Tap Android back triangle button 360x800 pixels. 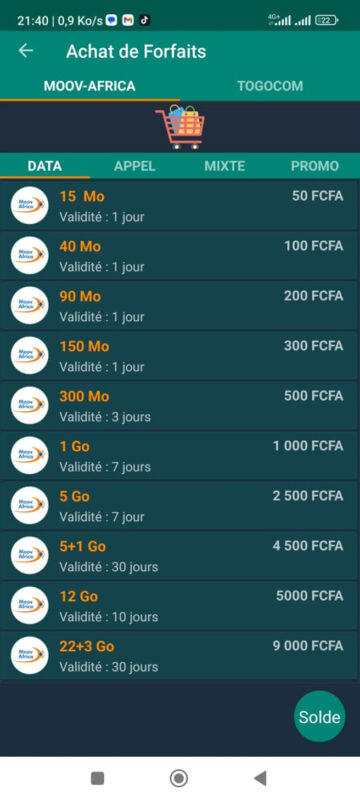(260, 778)
